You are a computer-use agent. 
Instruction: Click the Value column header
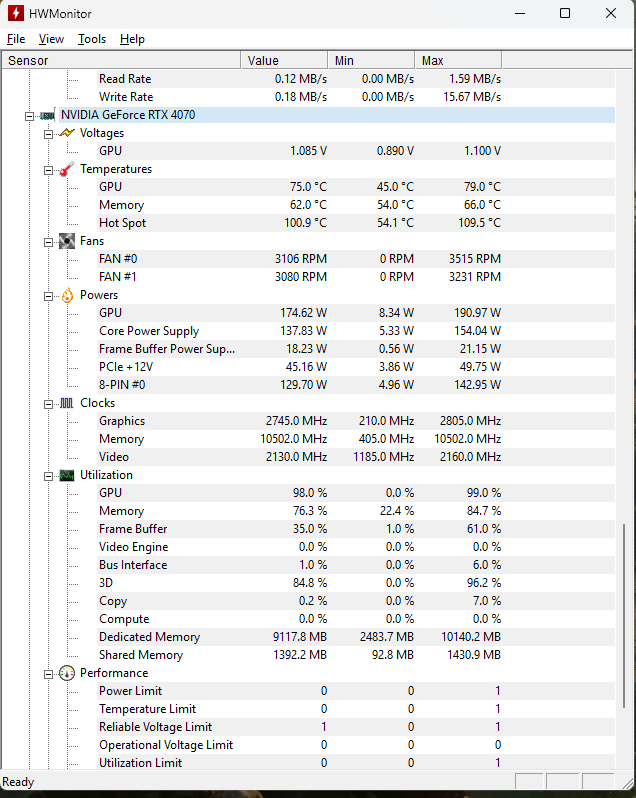point(284,61)
